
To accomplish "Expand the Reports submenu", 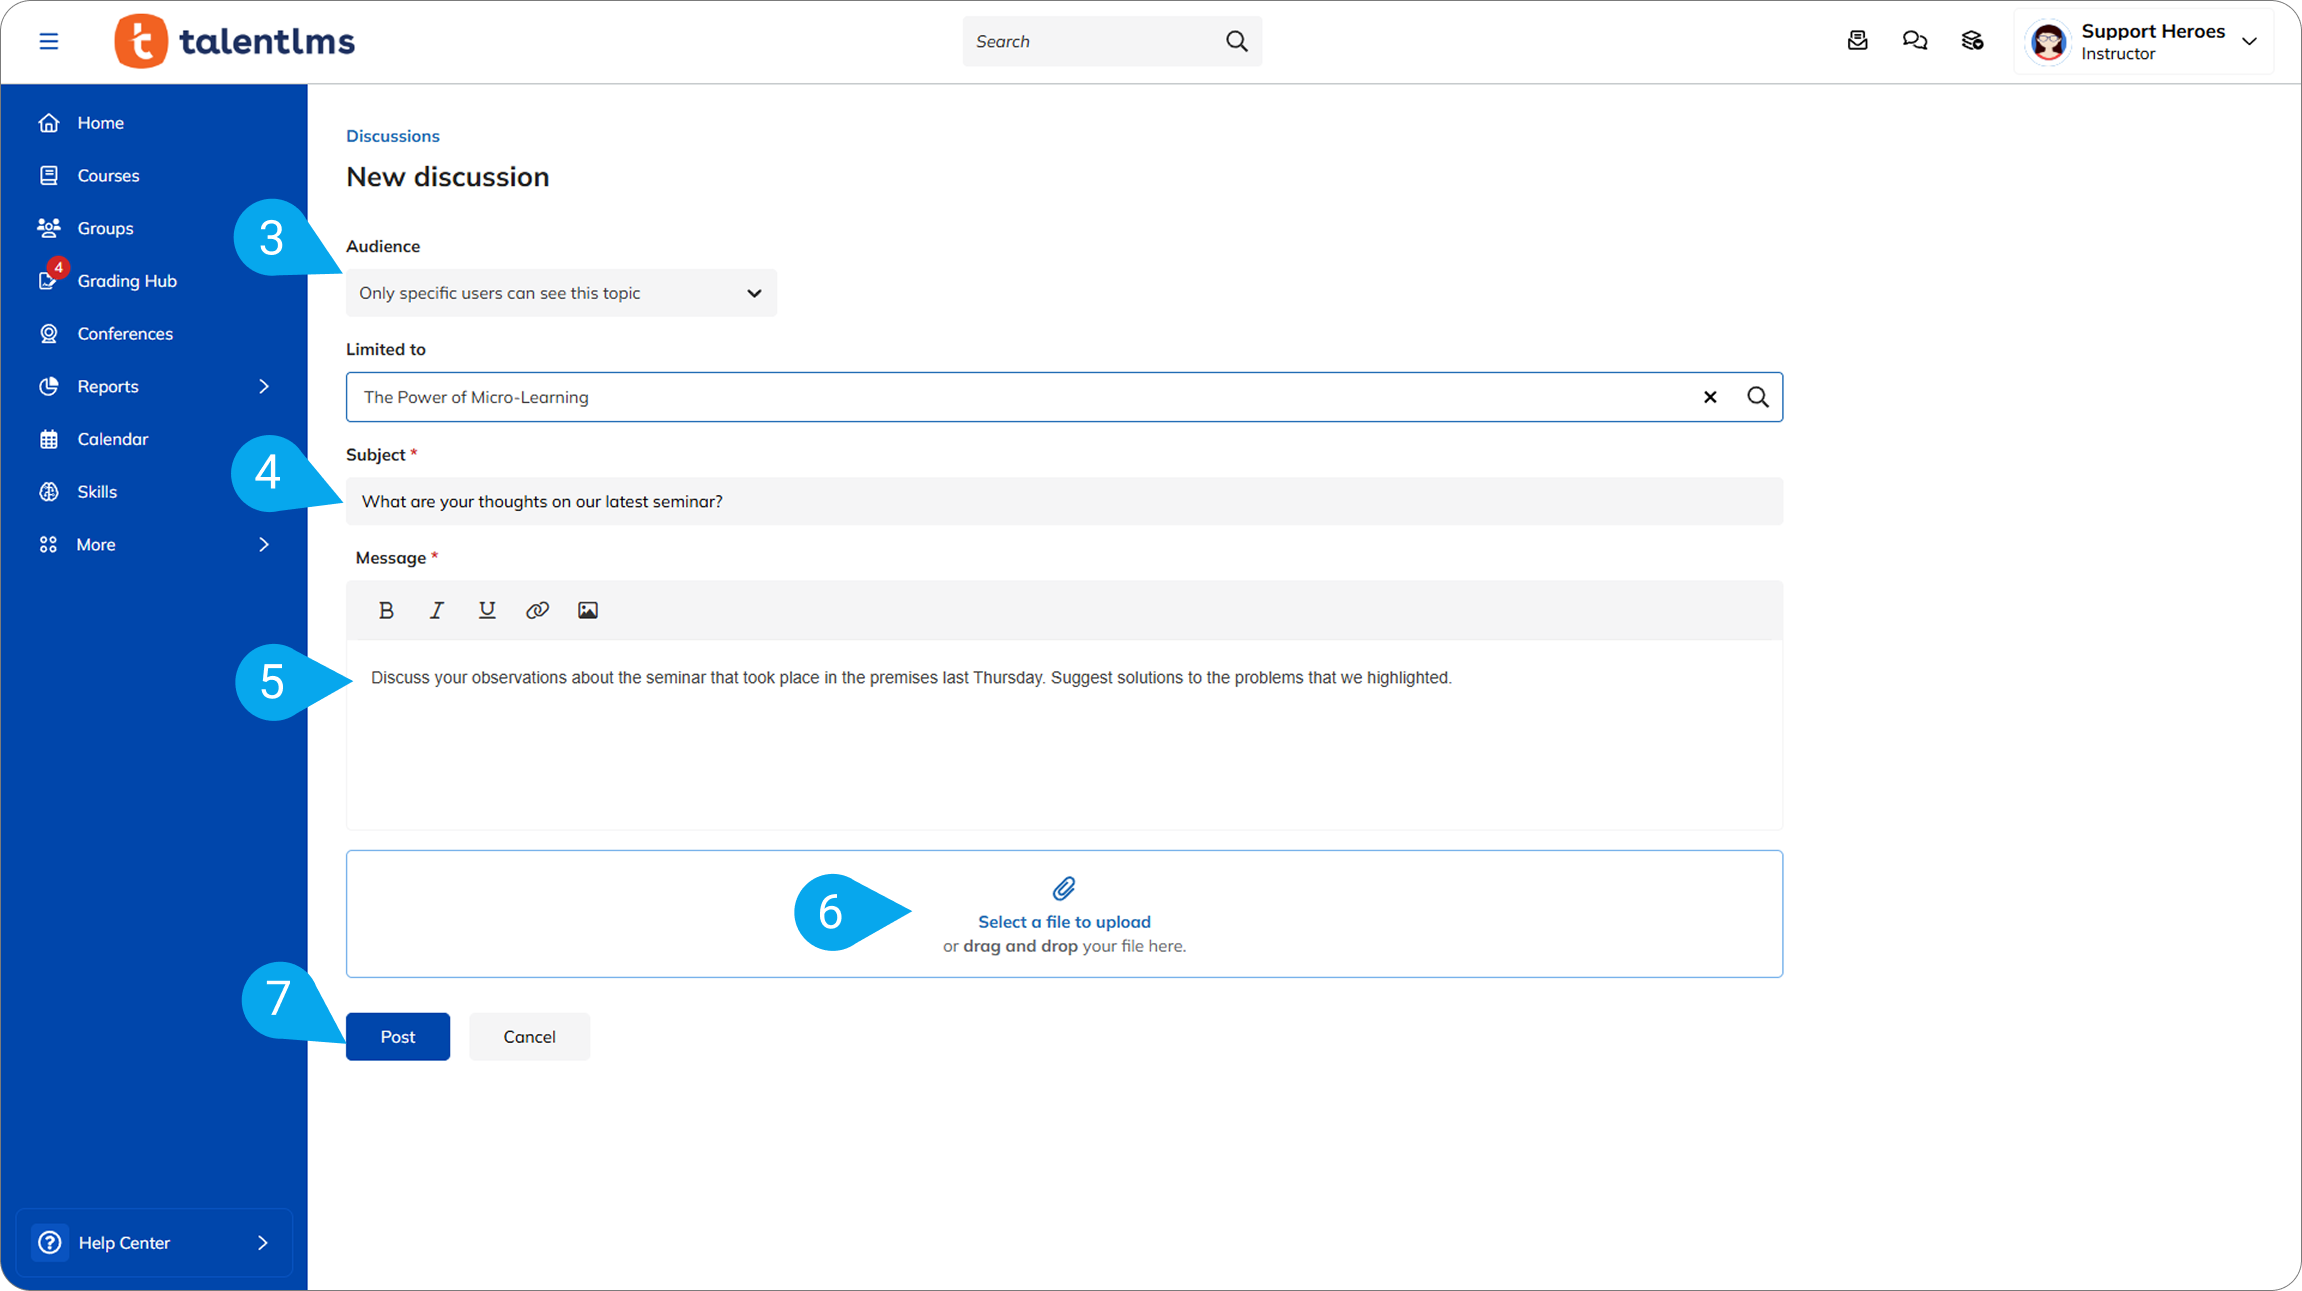I will (x=263, y=386).
